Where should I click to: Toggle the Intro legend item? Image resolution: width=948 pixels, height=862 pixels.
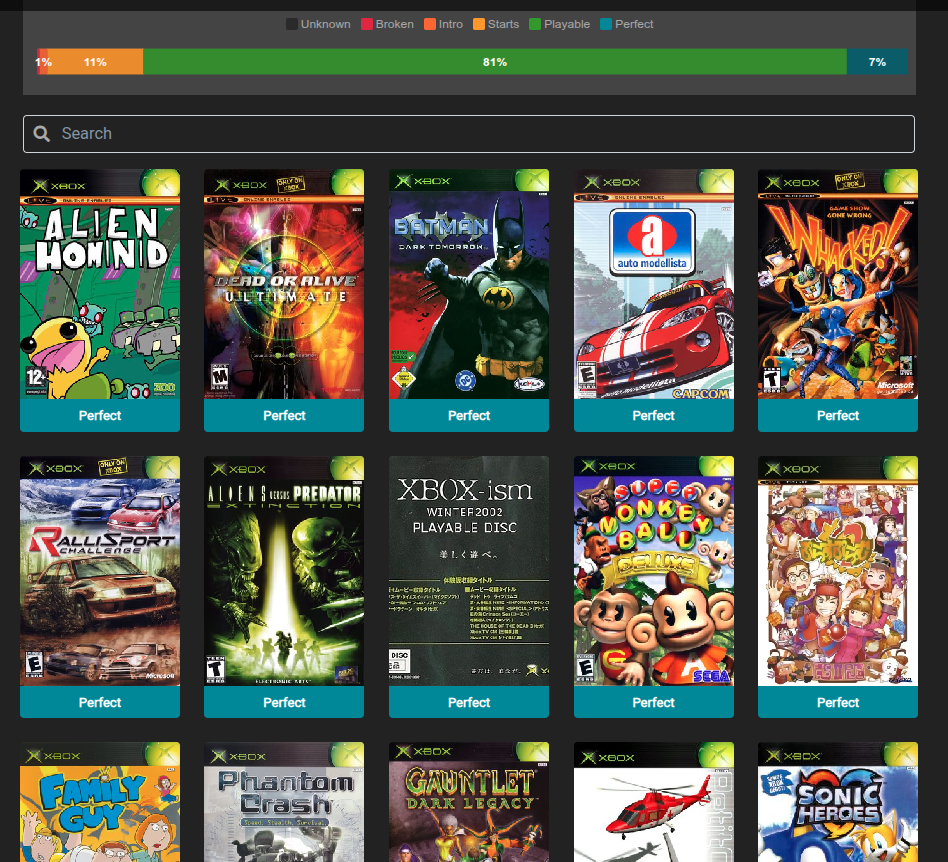(x=443, y=24)
